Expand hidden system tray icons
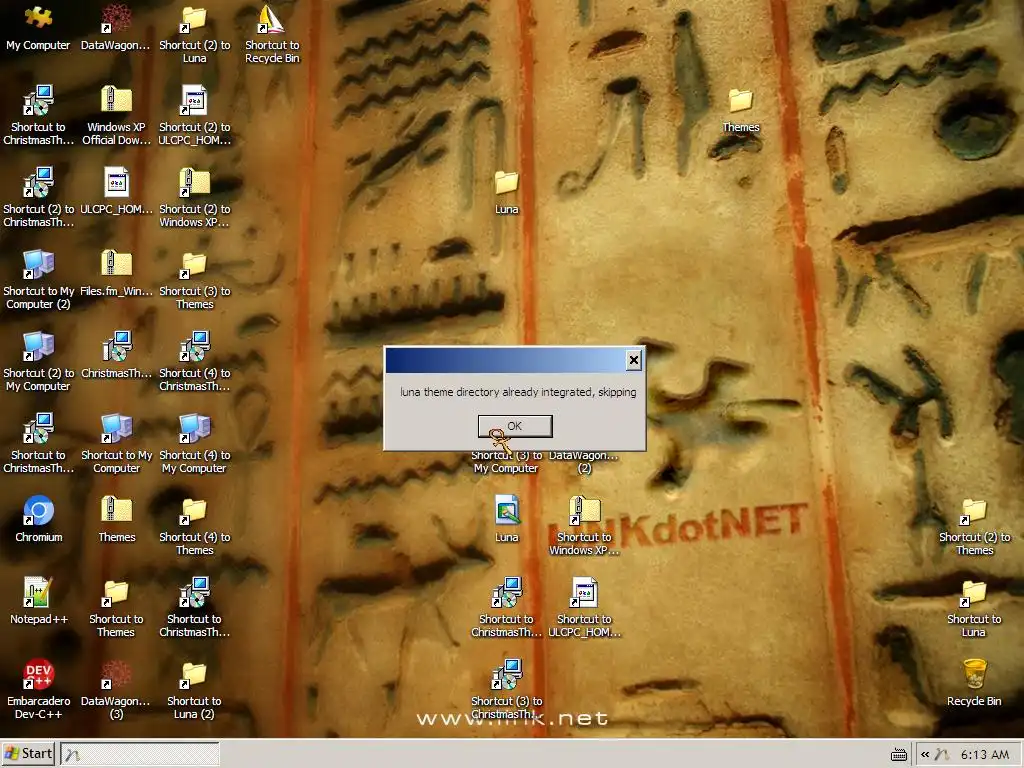 coord(925,755)
